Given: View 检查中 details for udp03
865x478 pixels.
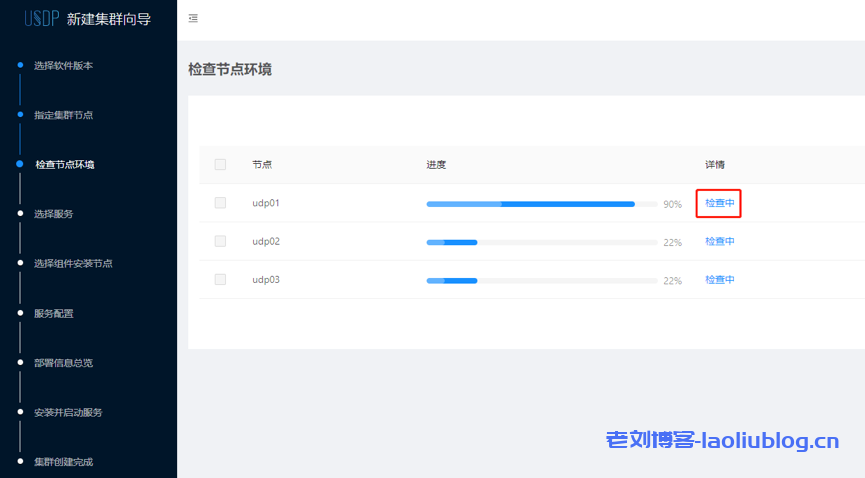Looking at the screenshot, I should (719, 279).
